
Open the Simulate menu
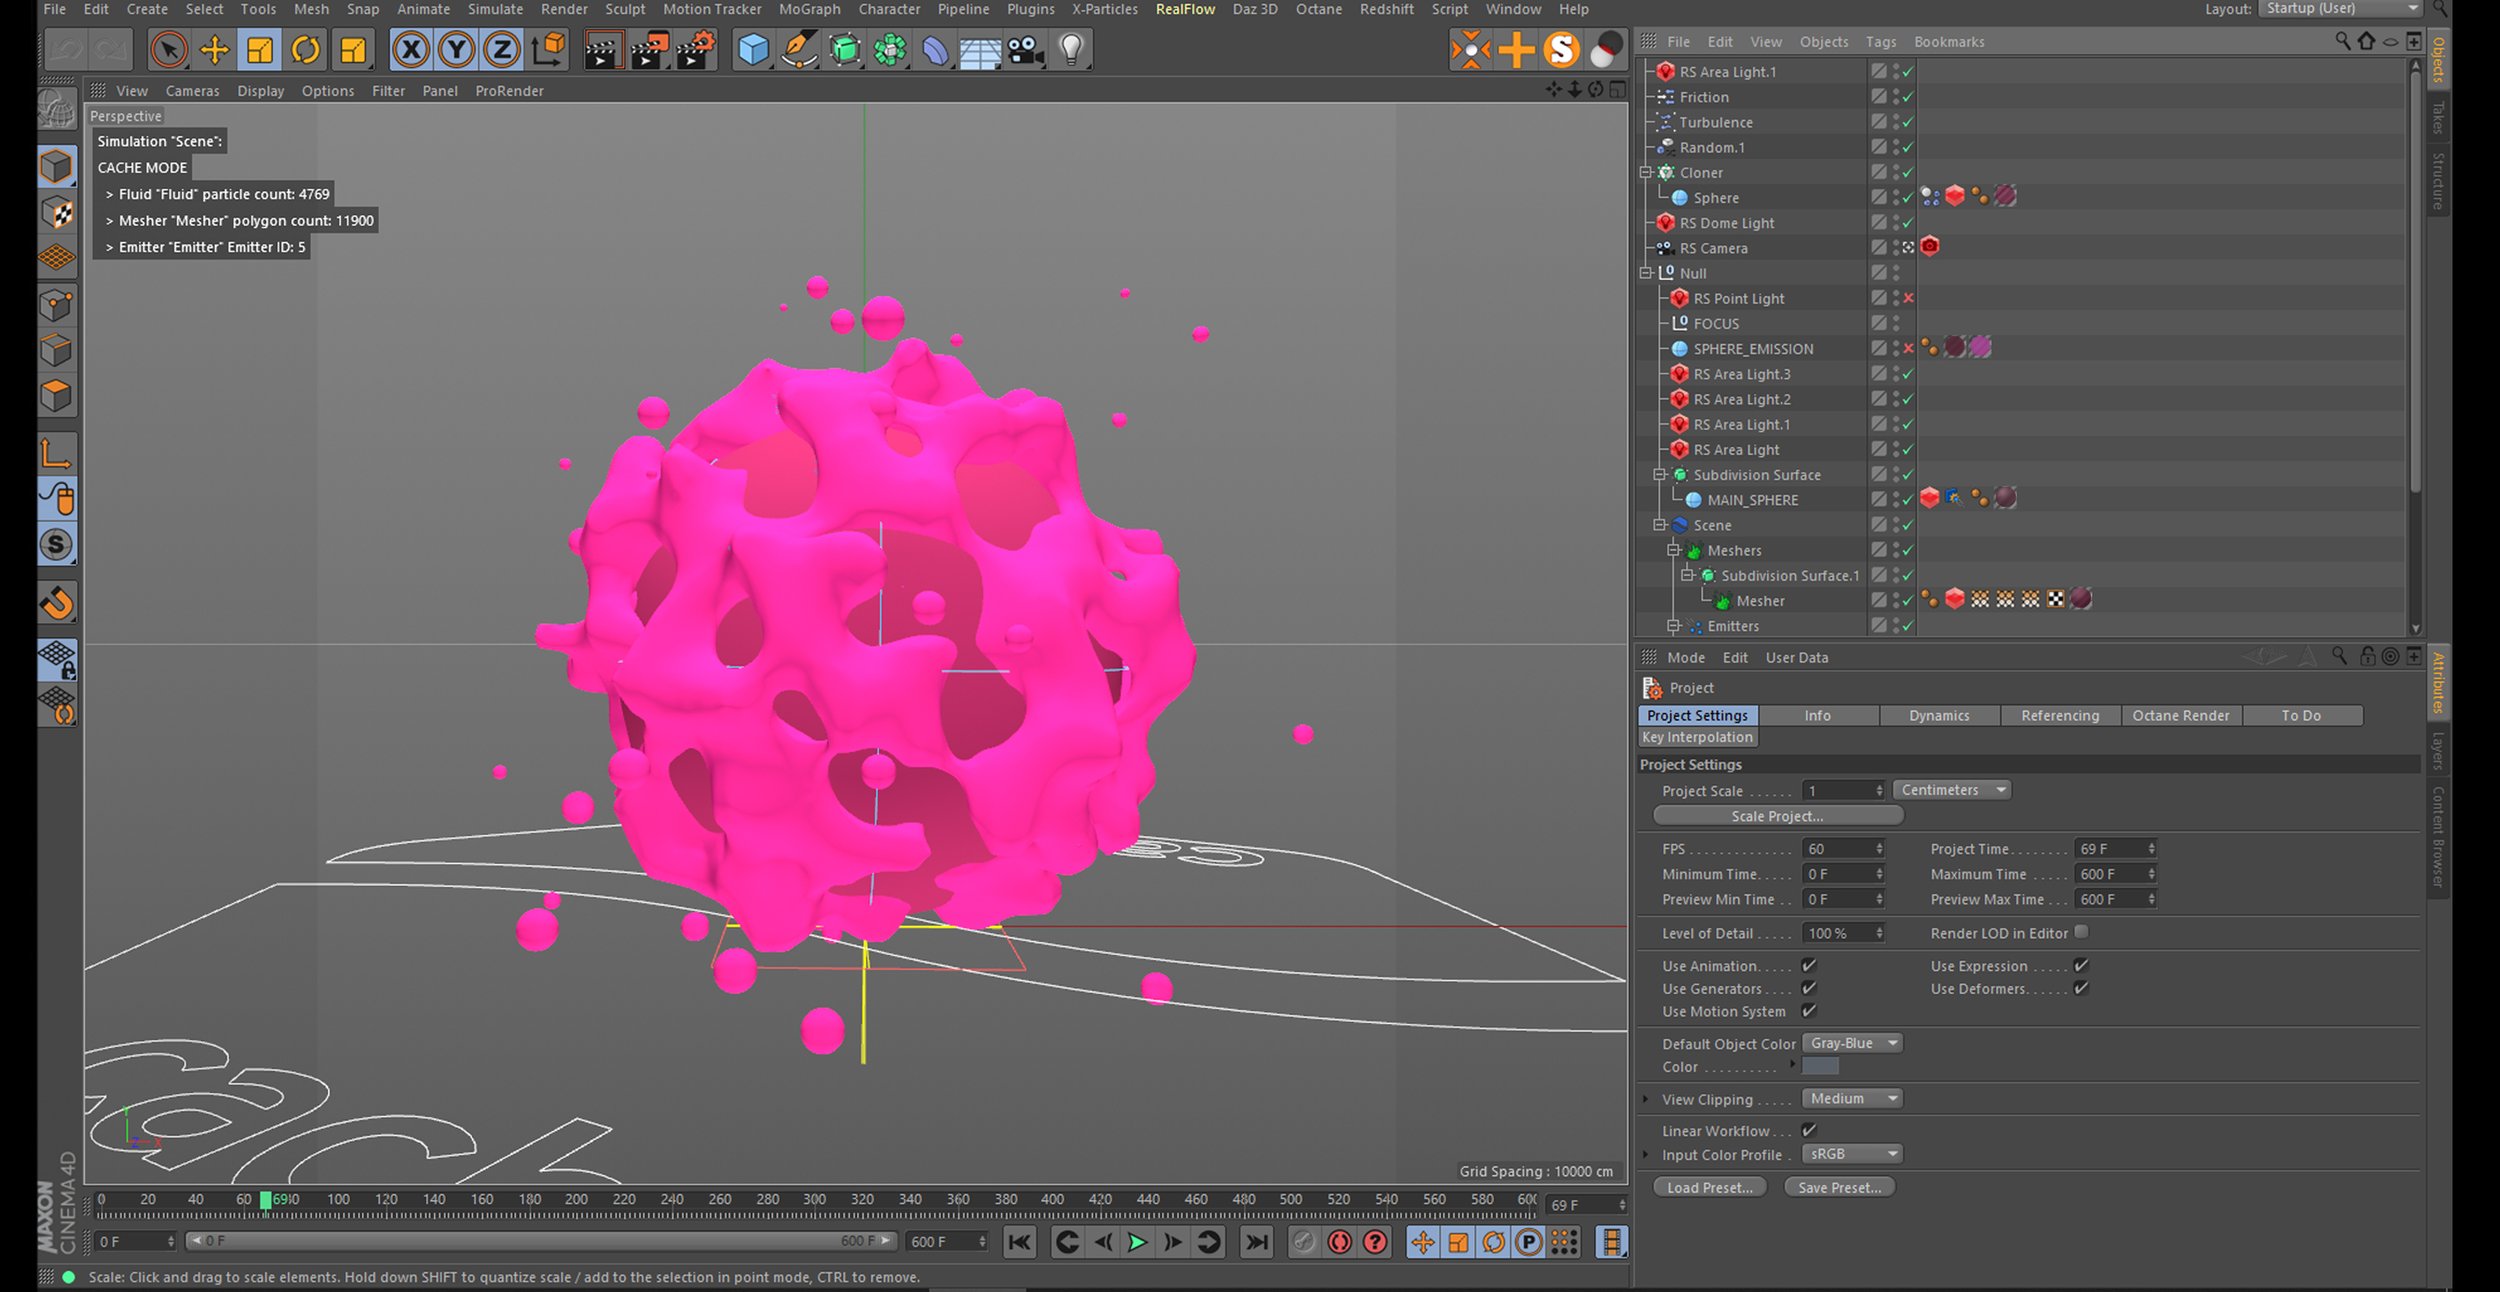[495, 9]
